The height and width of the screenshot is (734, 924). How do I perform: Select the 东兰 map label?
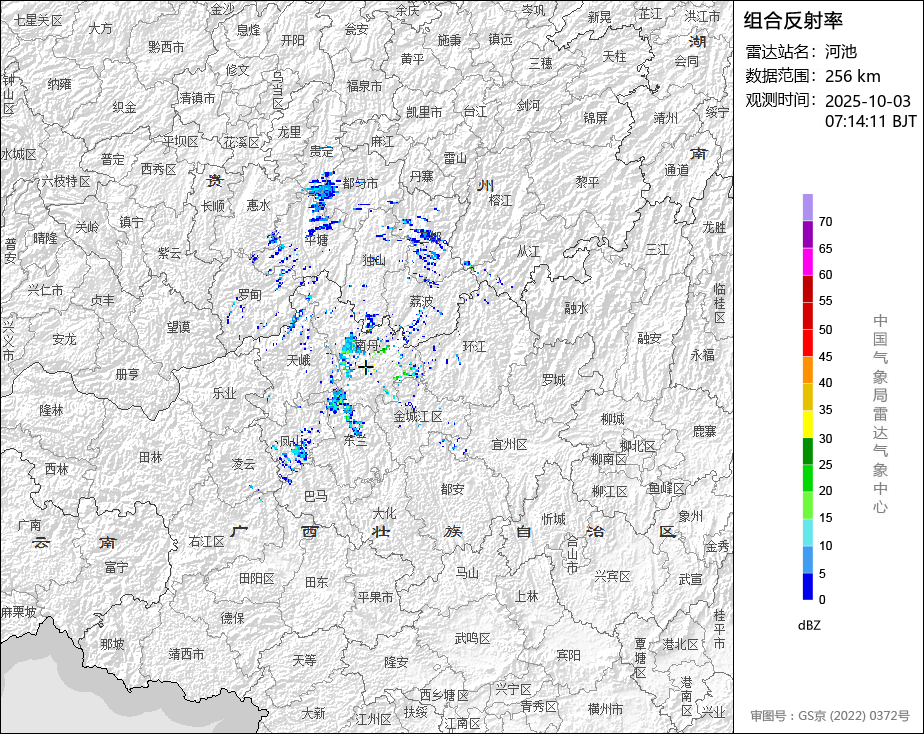[x=355, y=439]
